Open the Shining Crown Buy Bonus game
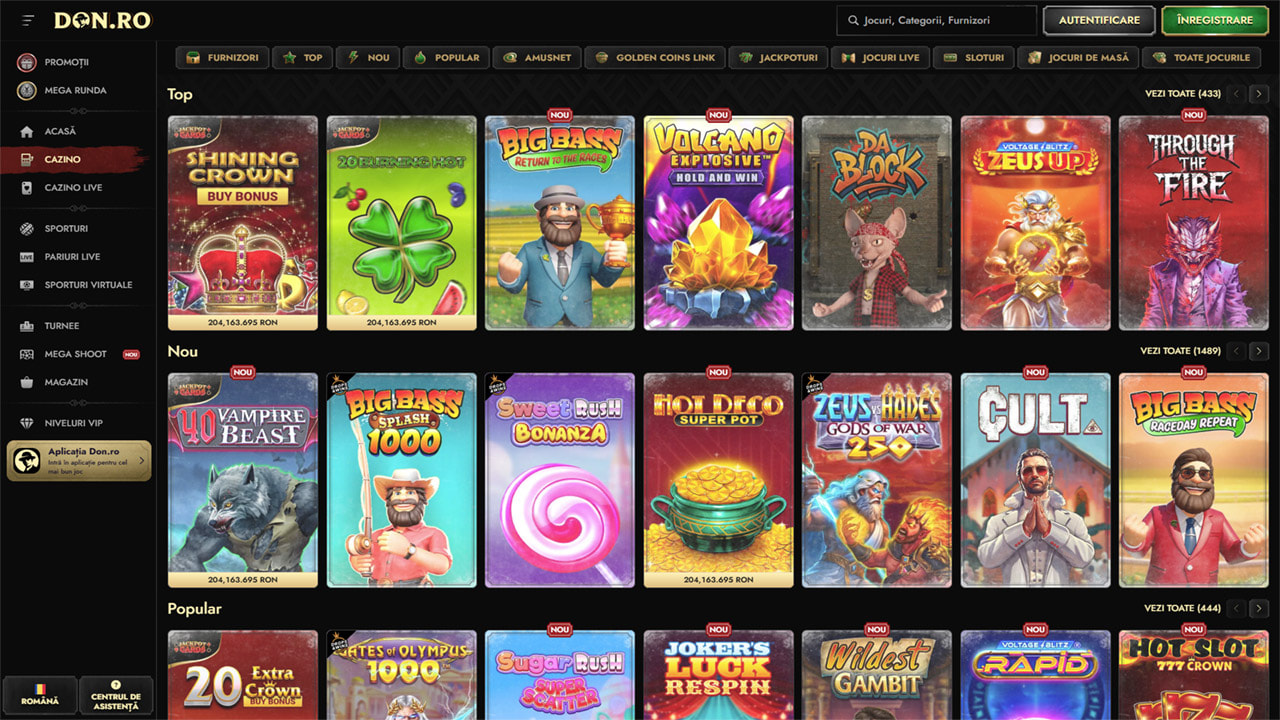Image resolution: width=1280 pixels, height=720 pixels. pos(243,223)
